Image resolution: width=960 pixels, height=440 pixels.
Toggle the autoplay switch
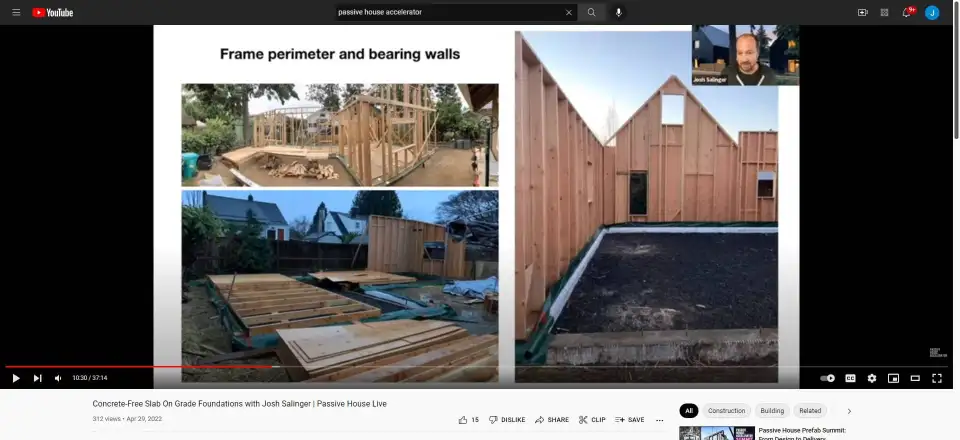[x=827, y=378]
